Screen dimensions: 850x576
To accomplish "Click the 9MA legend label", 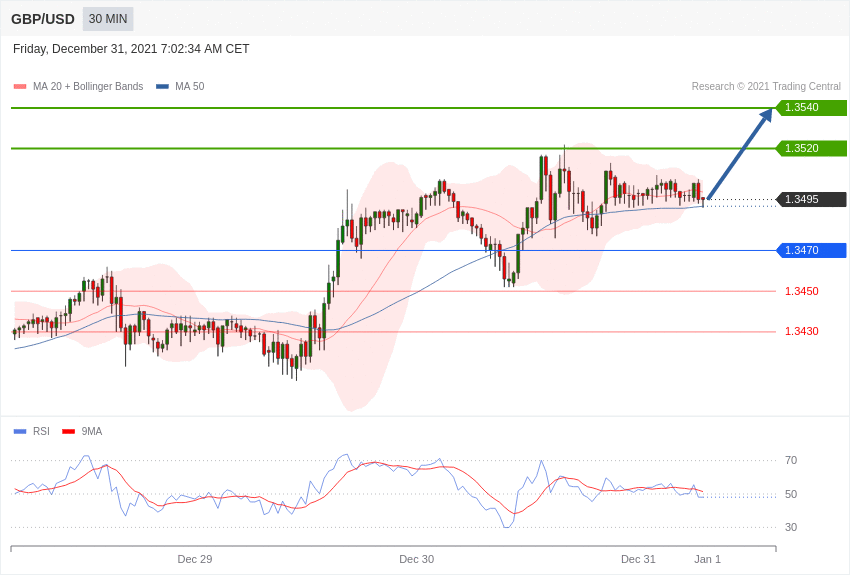I will (x=92, y=431).
